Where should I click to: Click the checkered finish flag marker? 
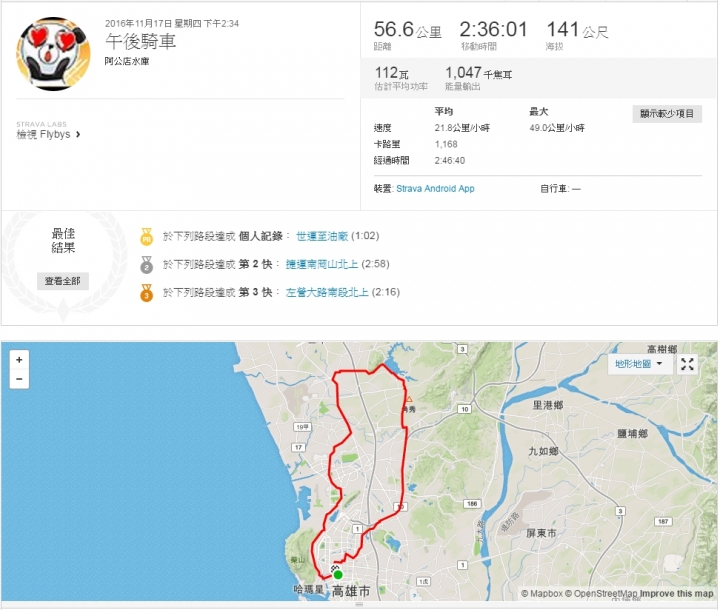pos(334,569)
